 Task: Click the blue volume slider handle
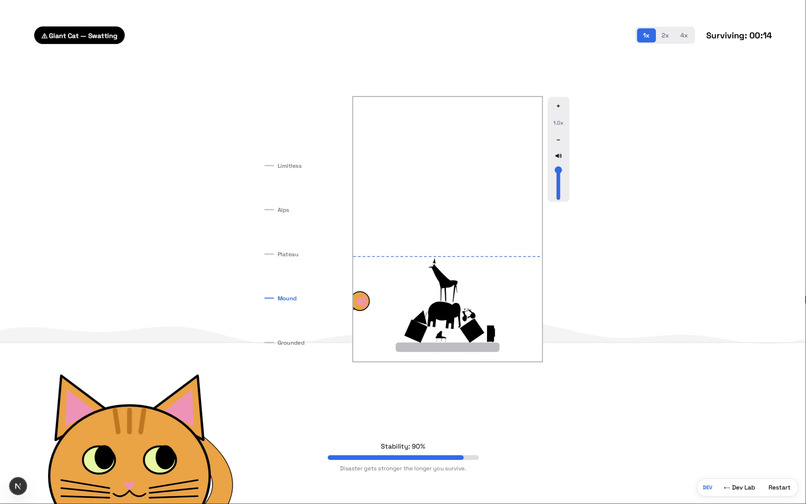(x=558, y=170)
